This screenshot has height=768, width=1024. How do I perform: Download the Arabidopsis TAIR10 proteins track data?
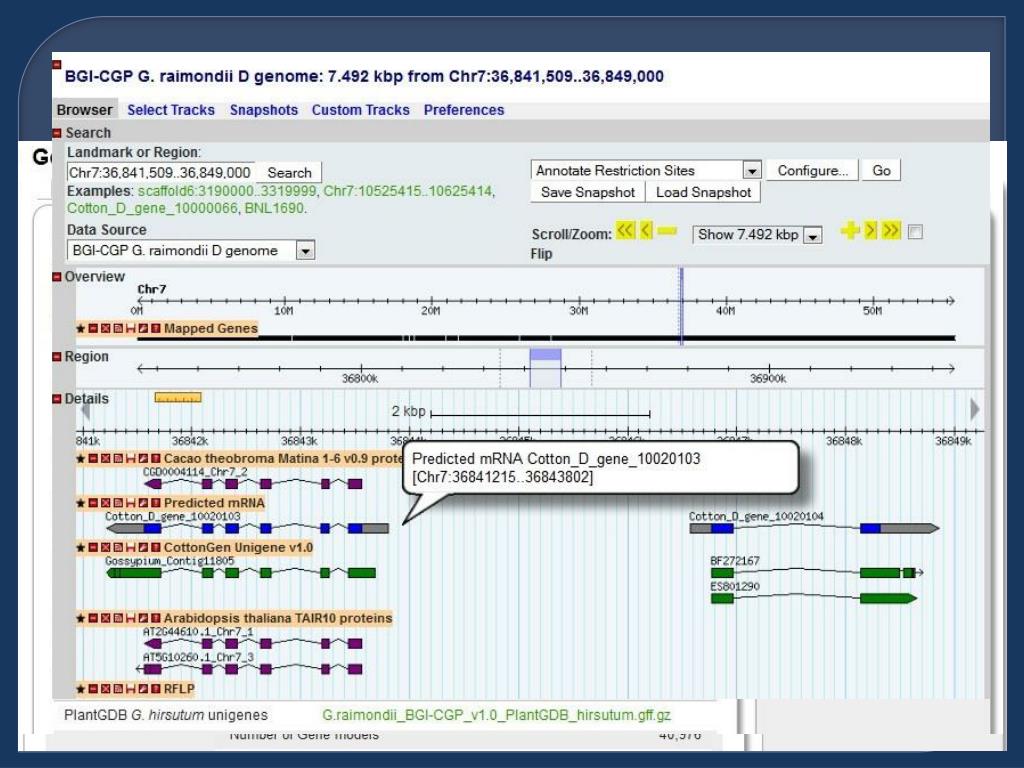[x=130, y=618]
